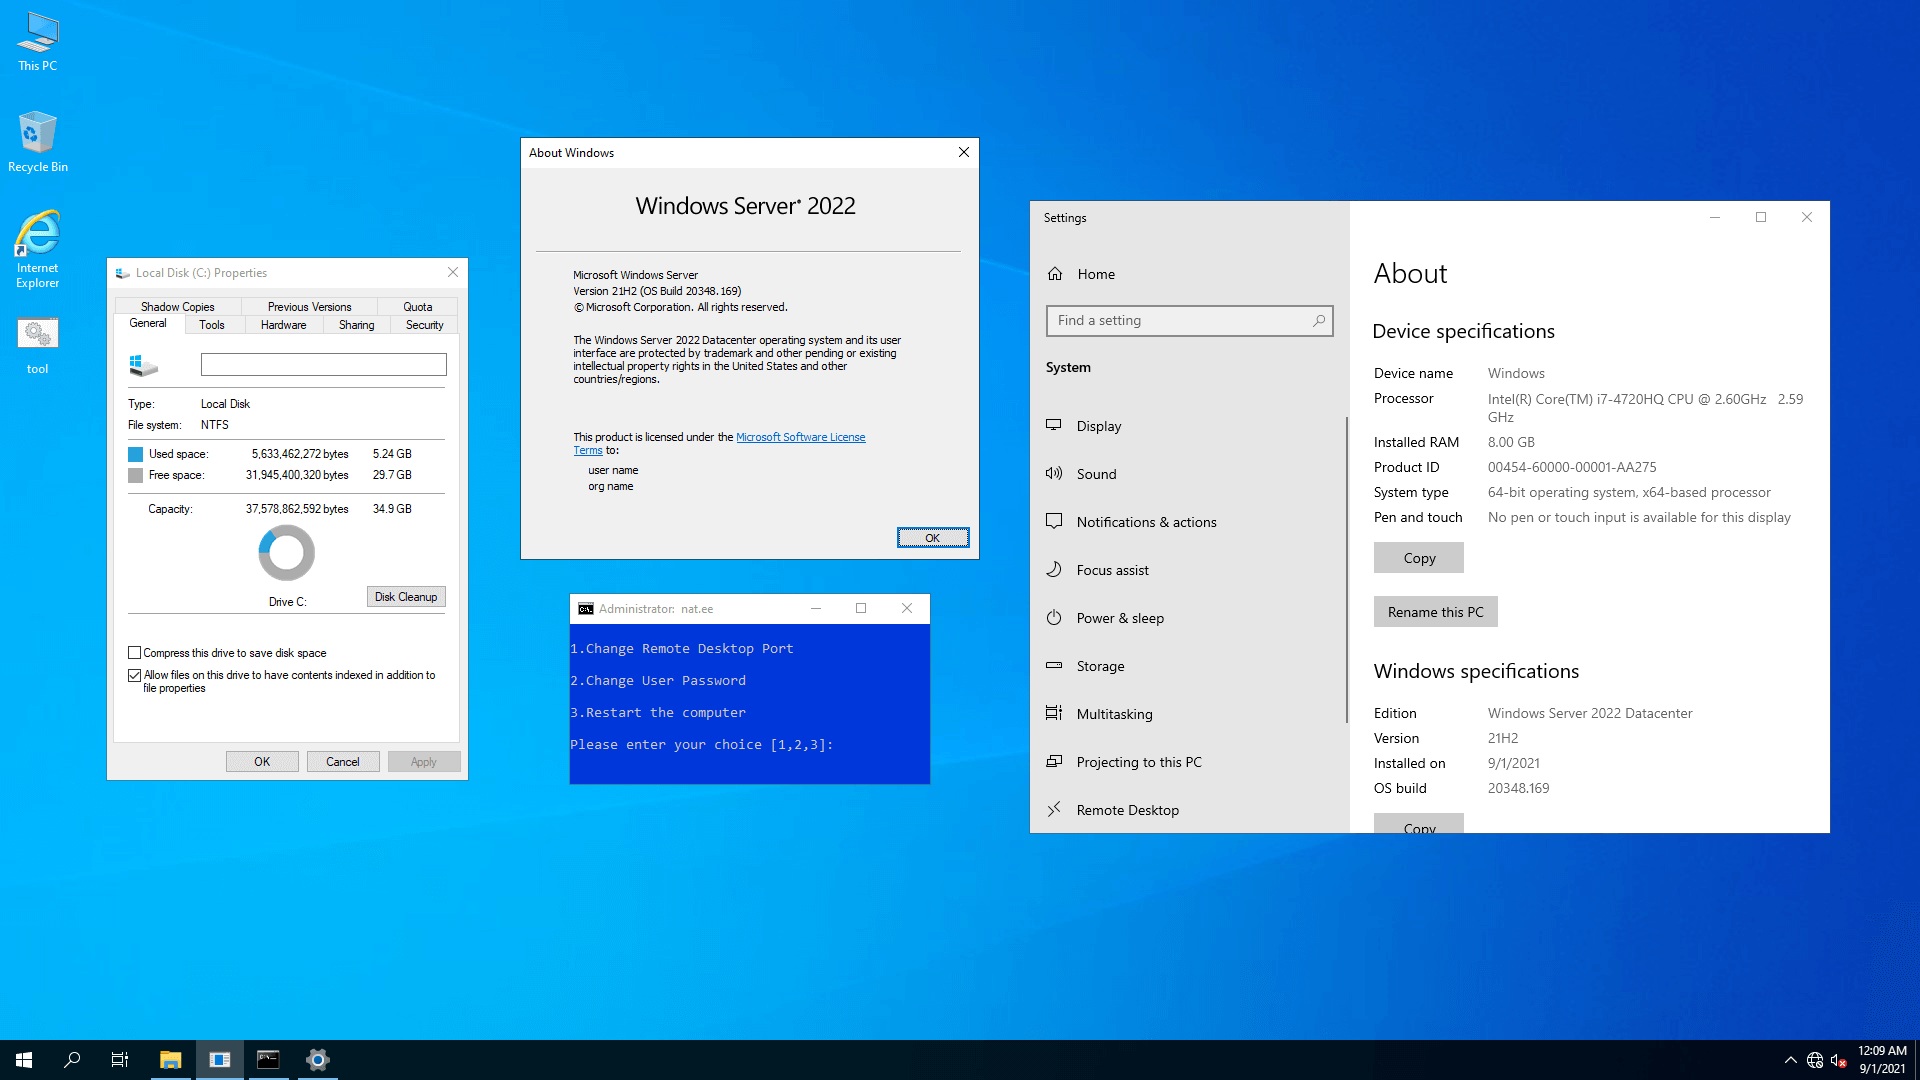This screenshot has width=1920, height=1080.
Task: Click the Power & sleep icon
Action: (1054, 617)
